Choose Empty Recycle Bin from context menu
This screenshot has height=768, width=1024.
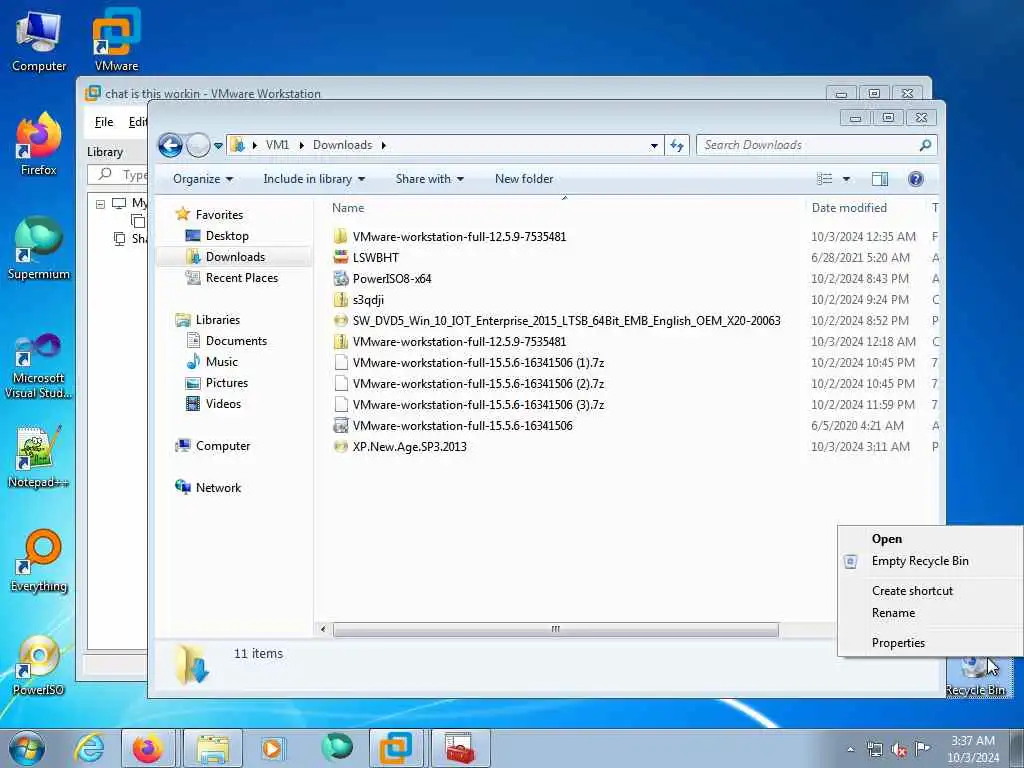[x=920, y=561]
